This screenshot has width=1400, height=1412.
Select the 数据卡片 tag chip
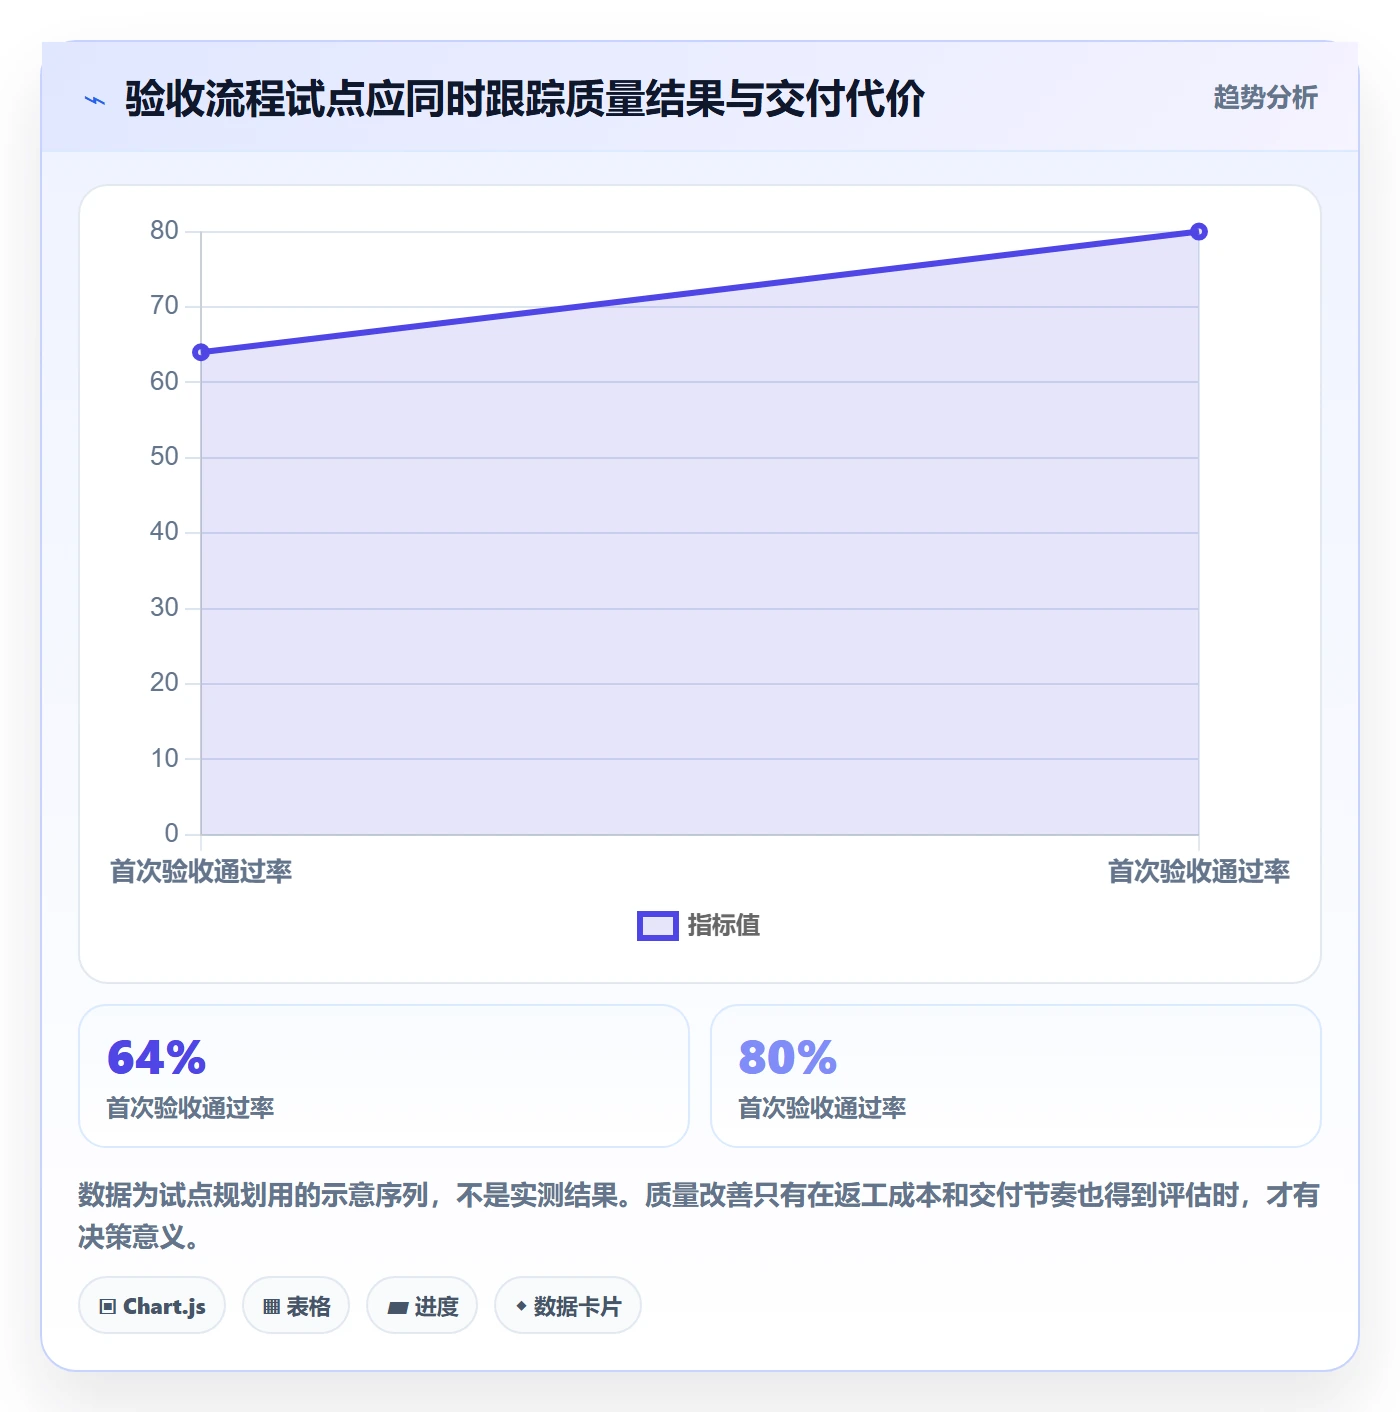[x=568, y=1306]
